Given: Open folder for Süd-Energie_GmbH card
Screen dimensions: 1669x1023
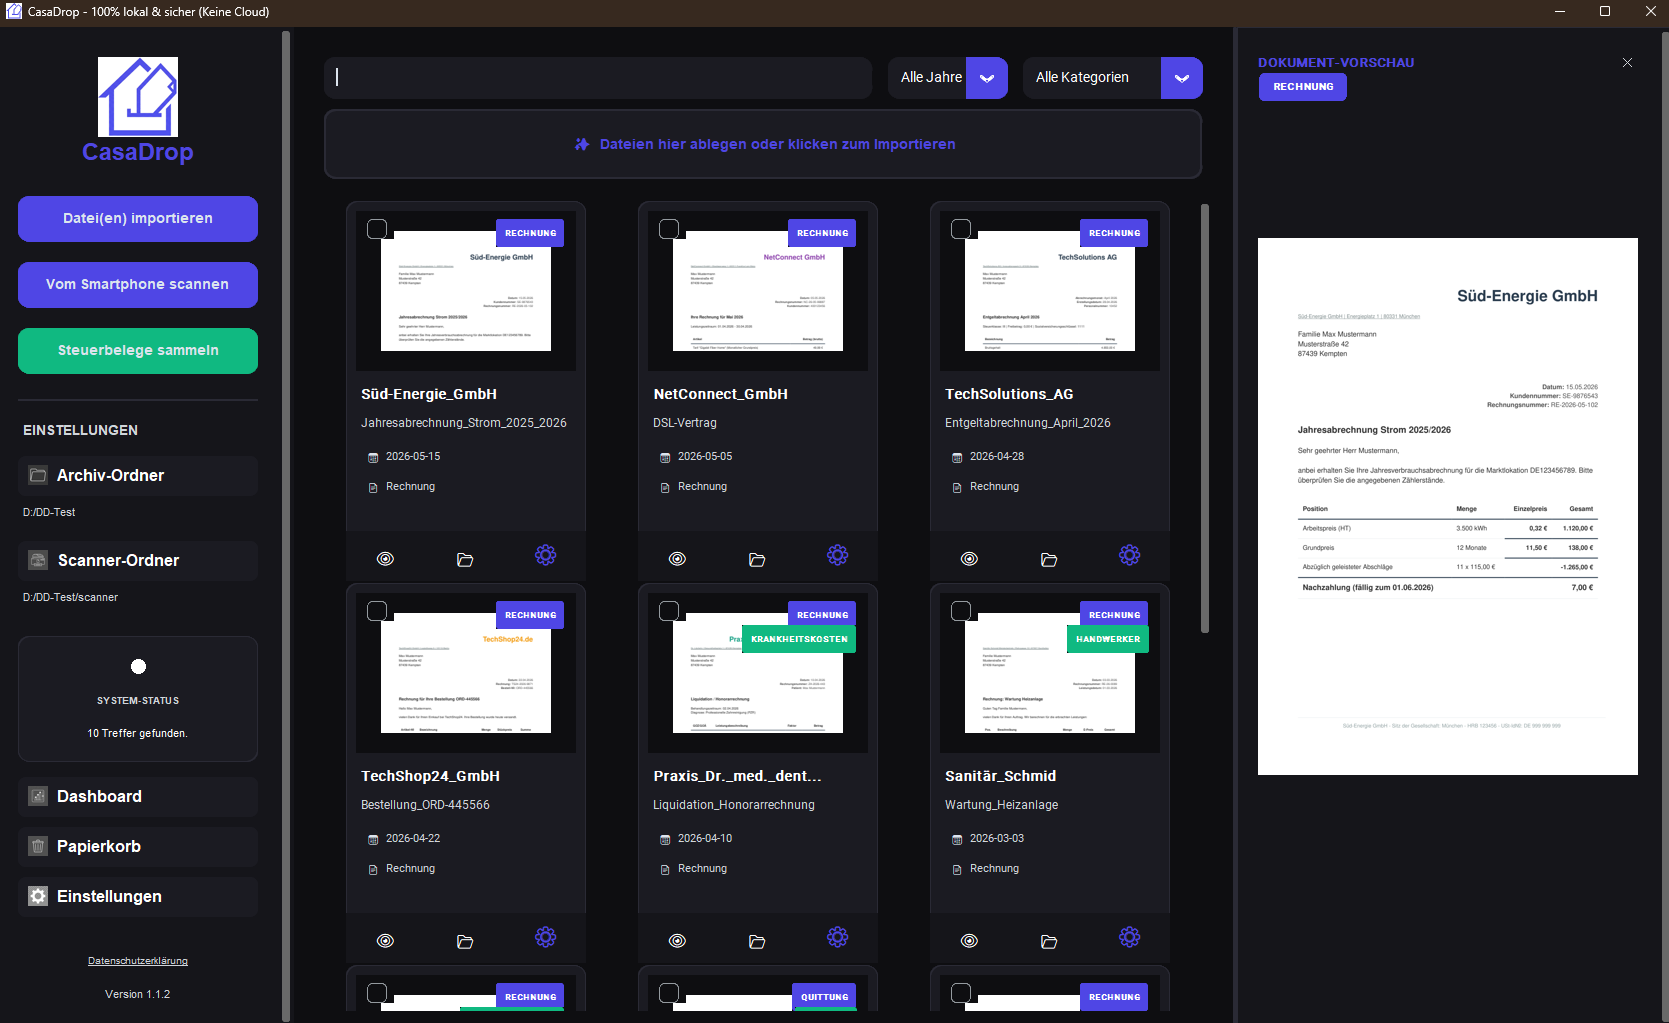Looking at the screenshot, I should [465, 559].
